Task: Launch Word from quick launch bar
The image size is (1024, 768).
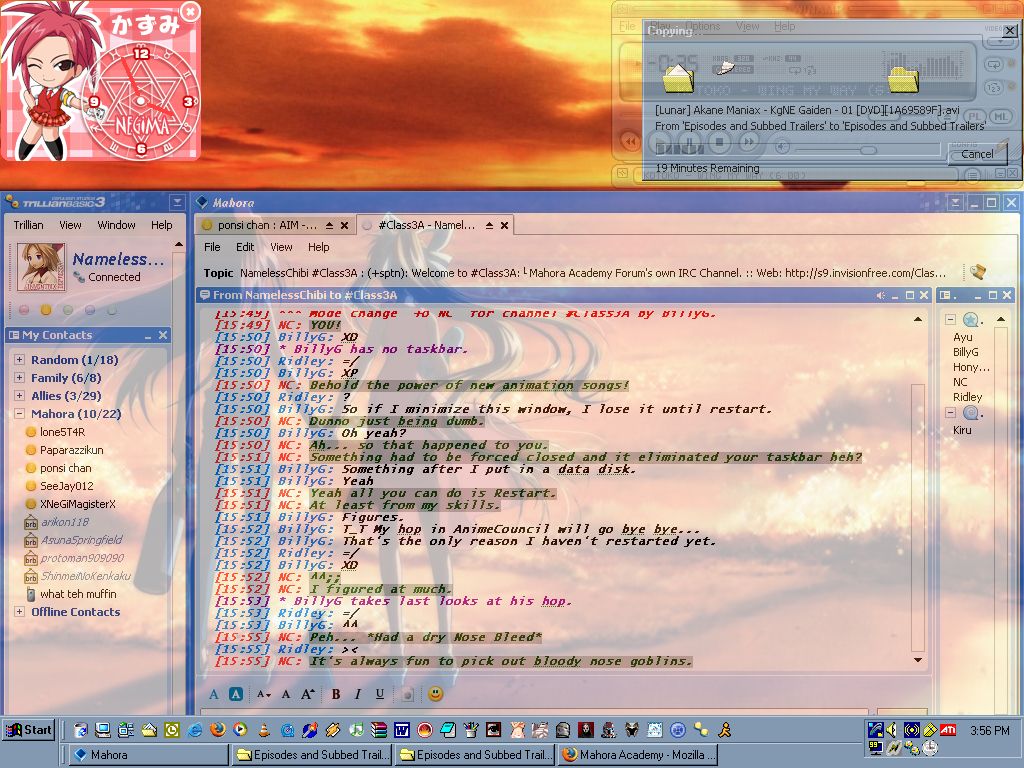Action: click(x=402, y=729)
